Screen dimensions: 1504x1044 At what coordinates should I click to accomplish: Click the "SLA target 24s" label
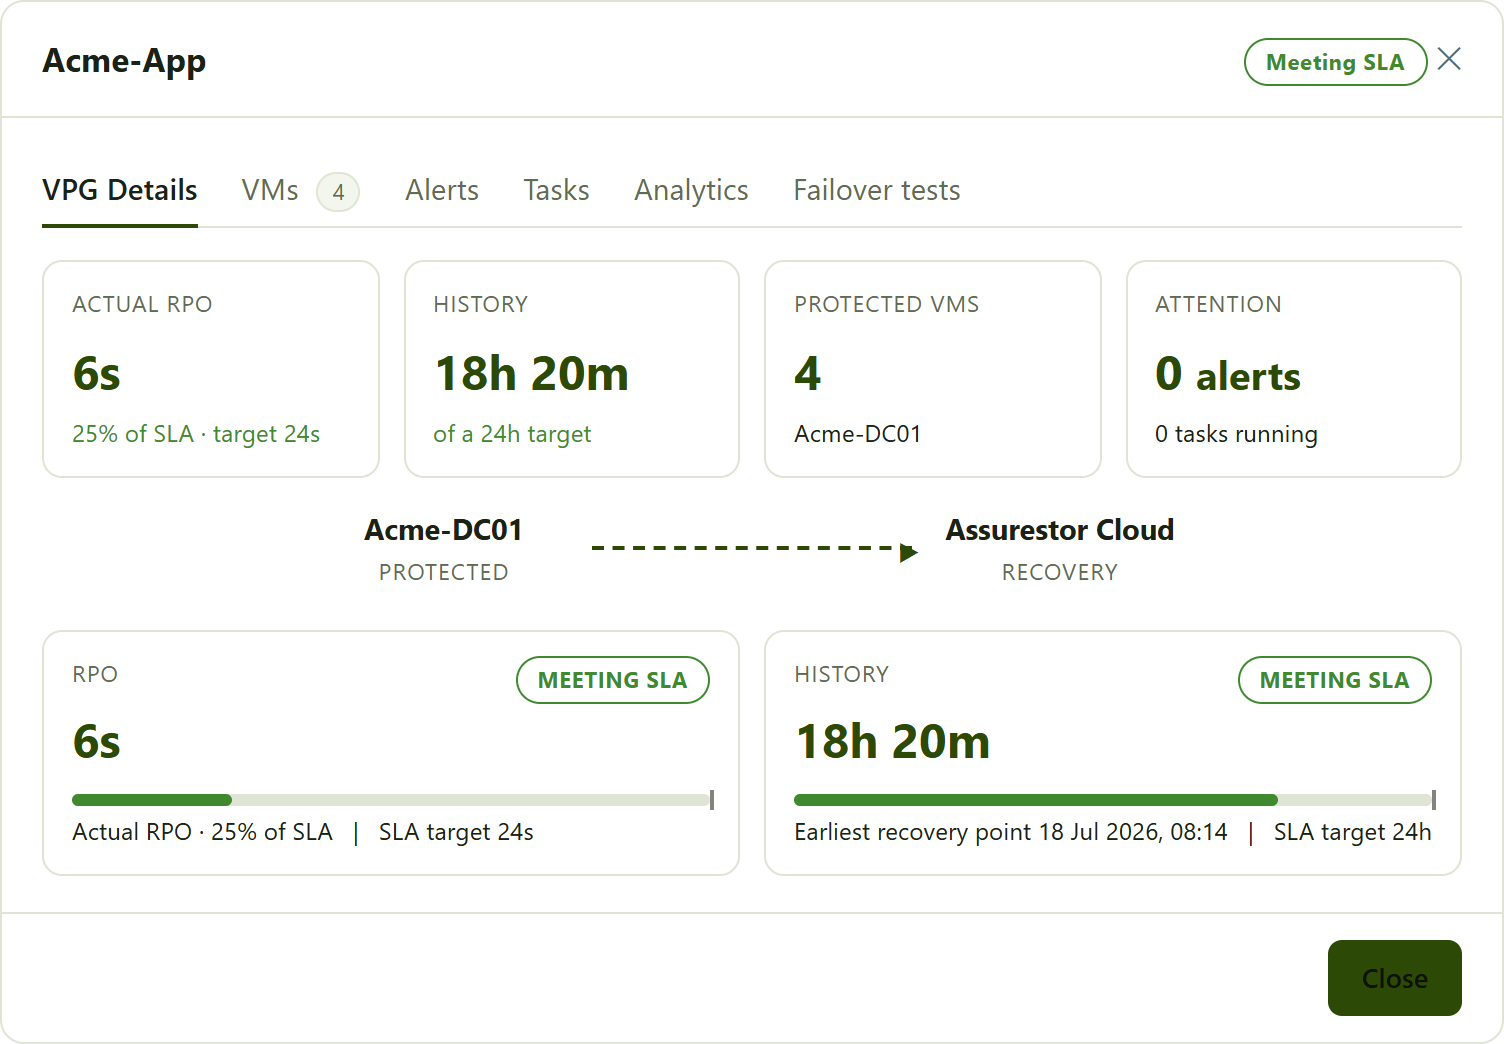[x=456, y=832]
